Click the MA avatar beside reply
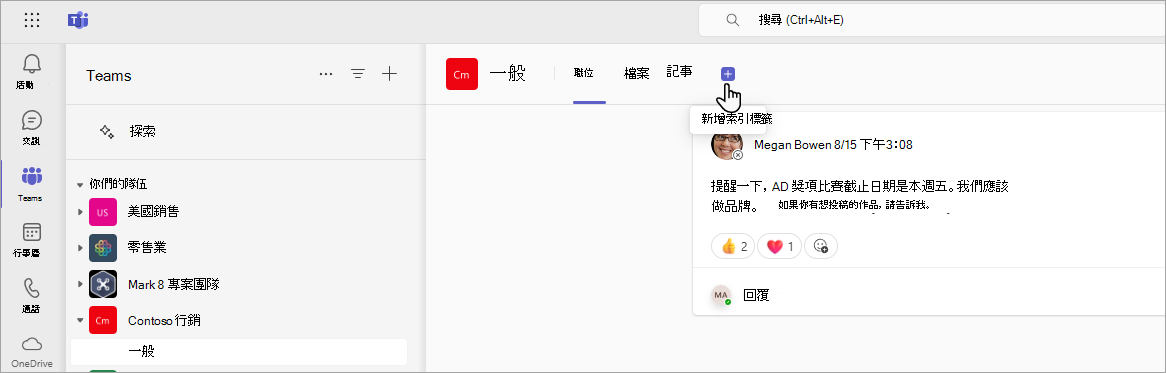The height and width of the screenshot is (373, 1166). (x=721, y=295)
